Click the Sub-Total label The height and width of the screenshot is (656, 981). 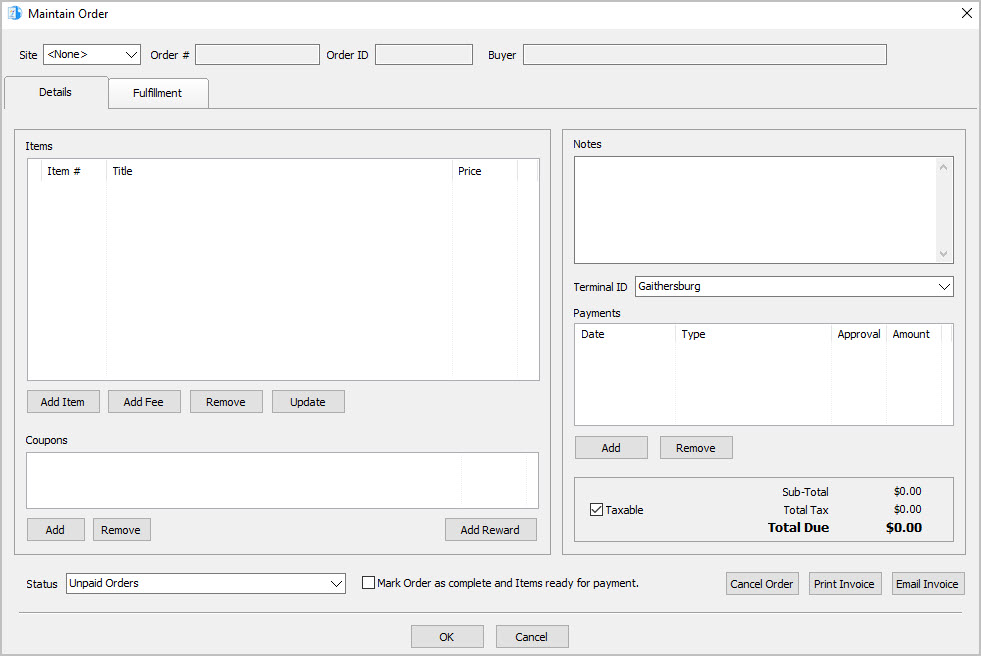805,492
